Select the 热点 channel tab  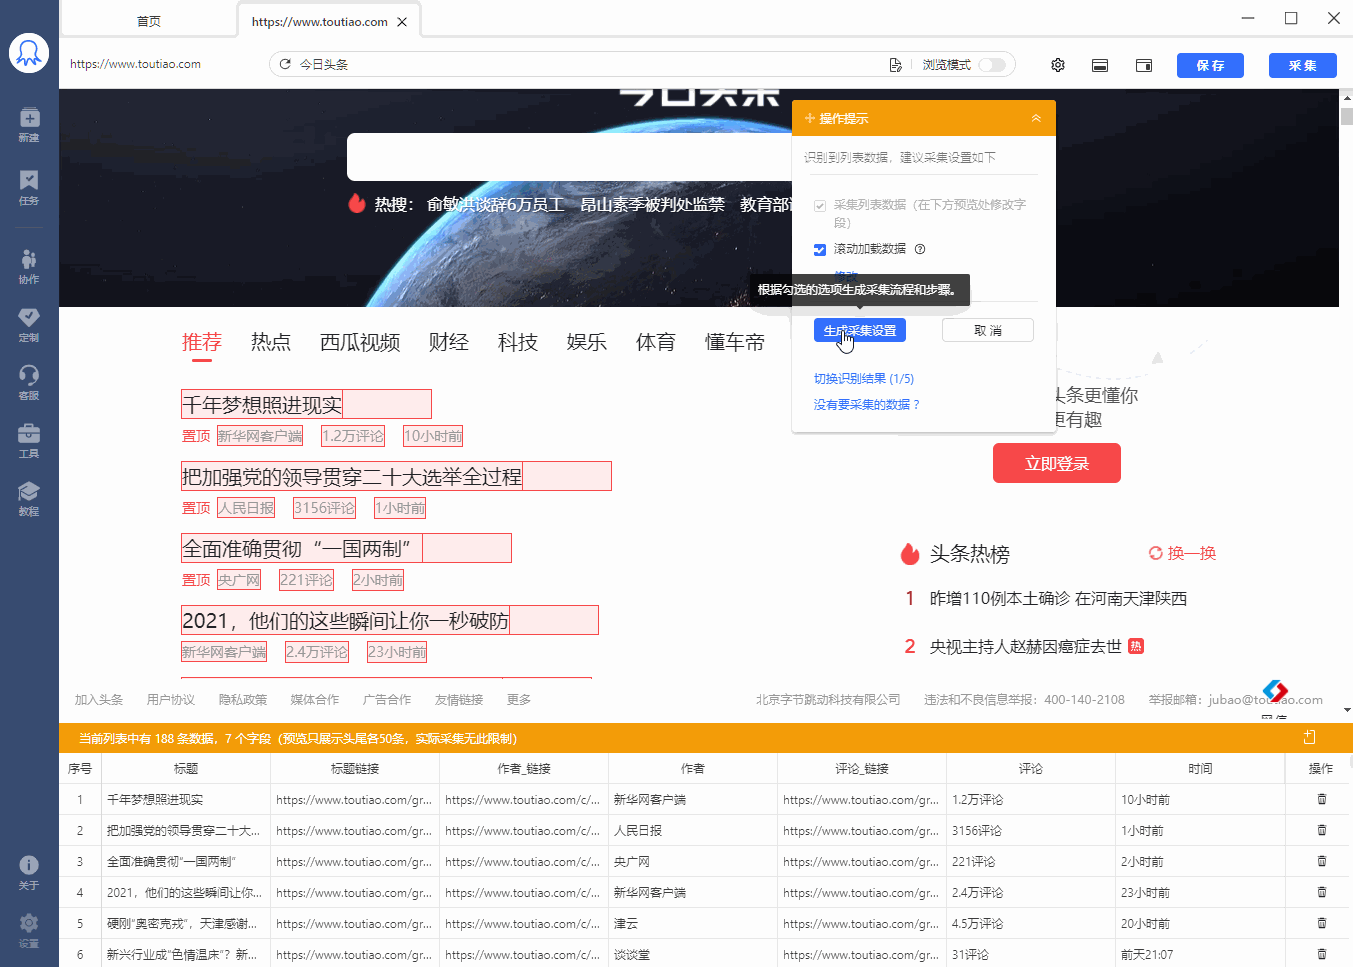[x=271, y=342]
